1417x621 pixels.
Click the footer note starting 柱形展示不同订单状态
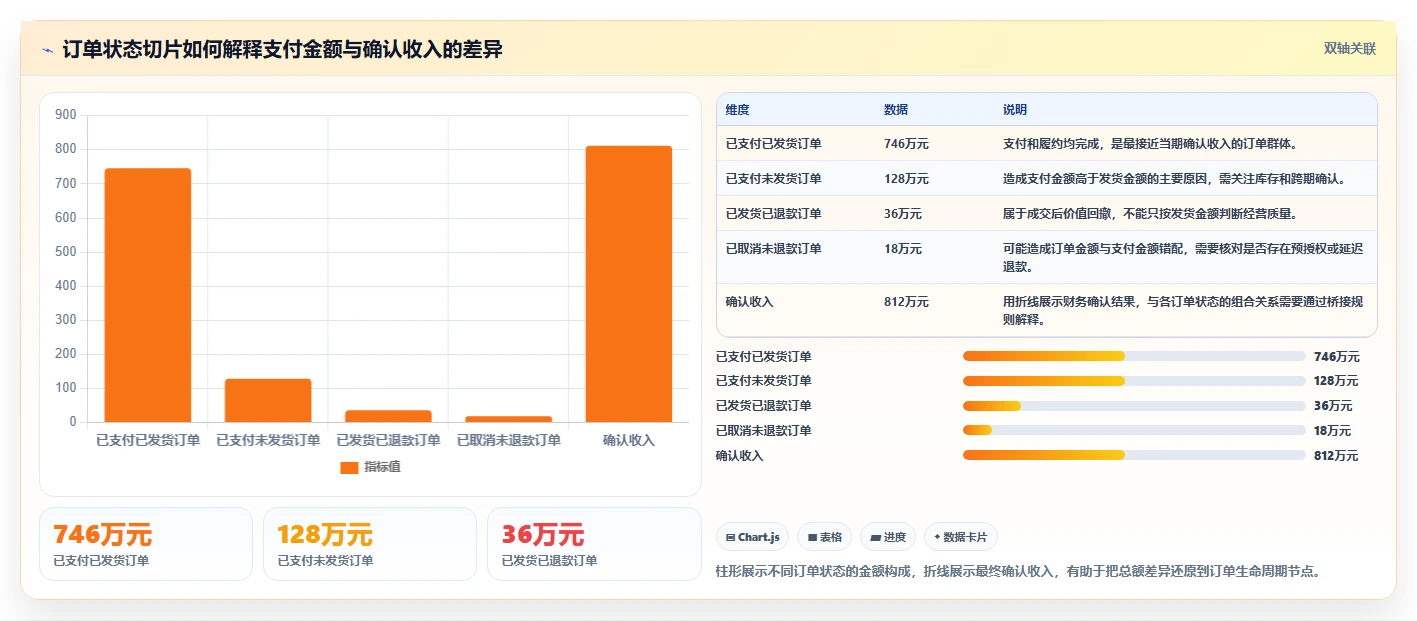tap(1021, 572)
